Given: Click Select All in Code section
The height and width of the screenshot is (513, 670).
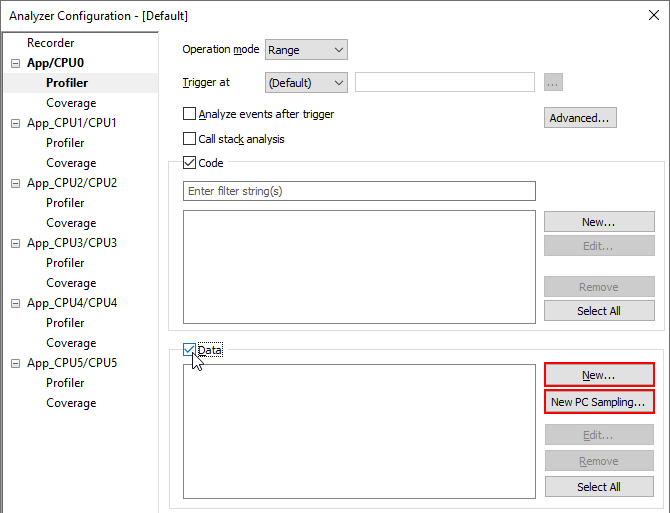Looking at the screenshot, I should (x=598, y=311).
